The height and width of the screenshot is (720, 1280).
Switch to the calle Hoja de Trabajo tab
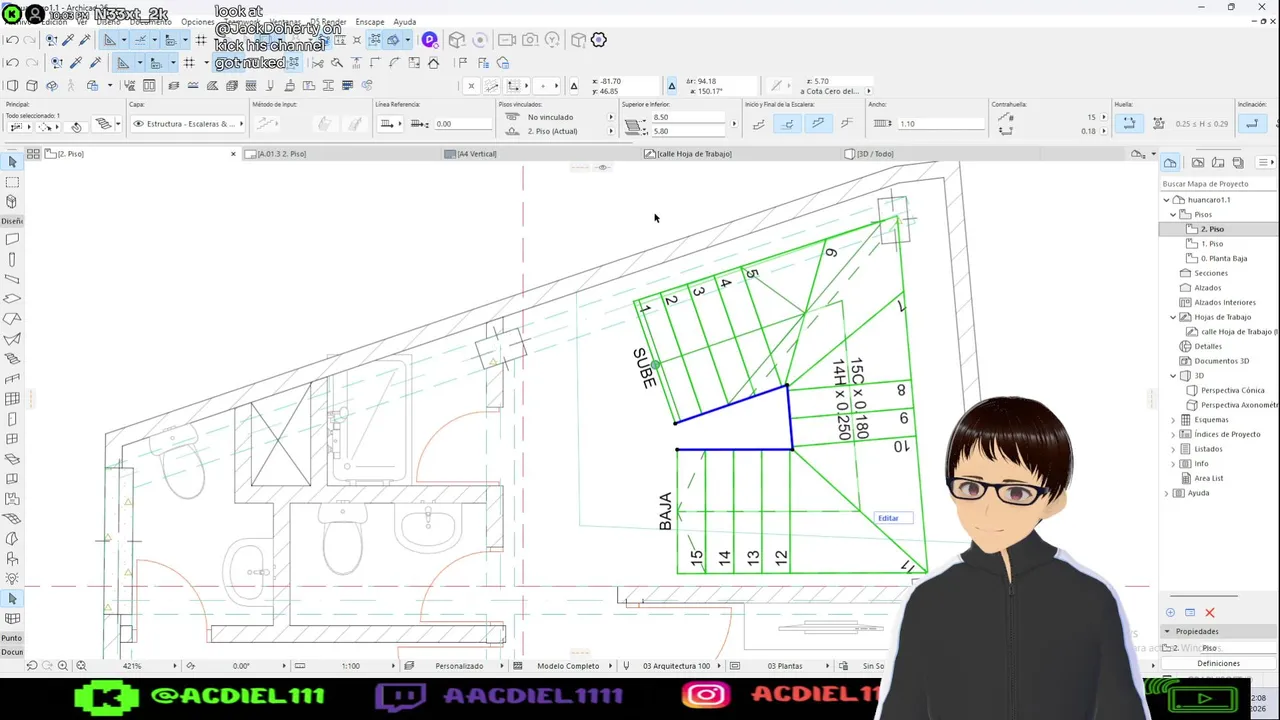tap(694, 154)
